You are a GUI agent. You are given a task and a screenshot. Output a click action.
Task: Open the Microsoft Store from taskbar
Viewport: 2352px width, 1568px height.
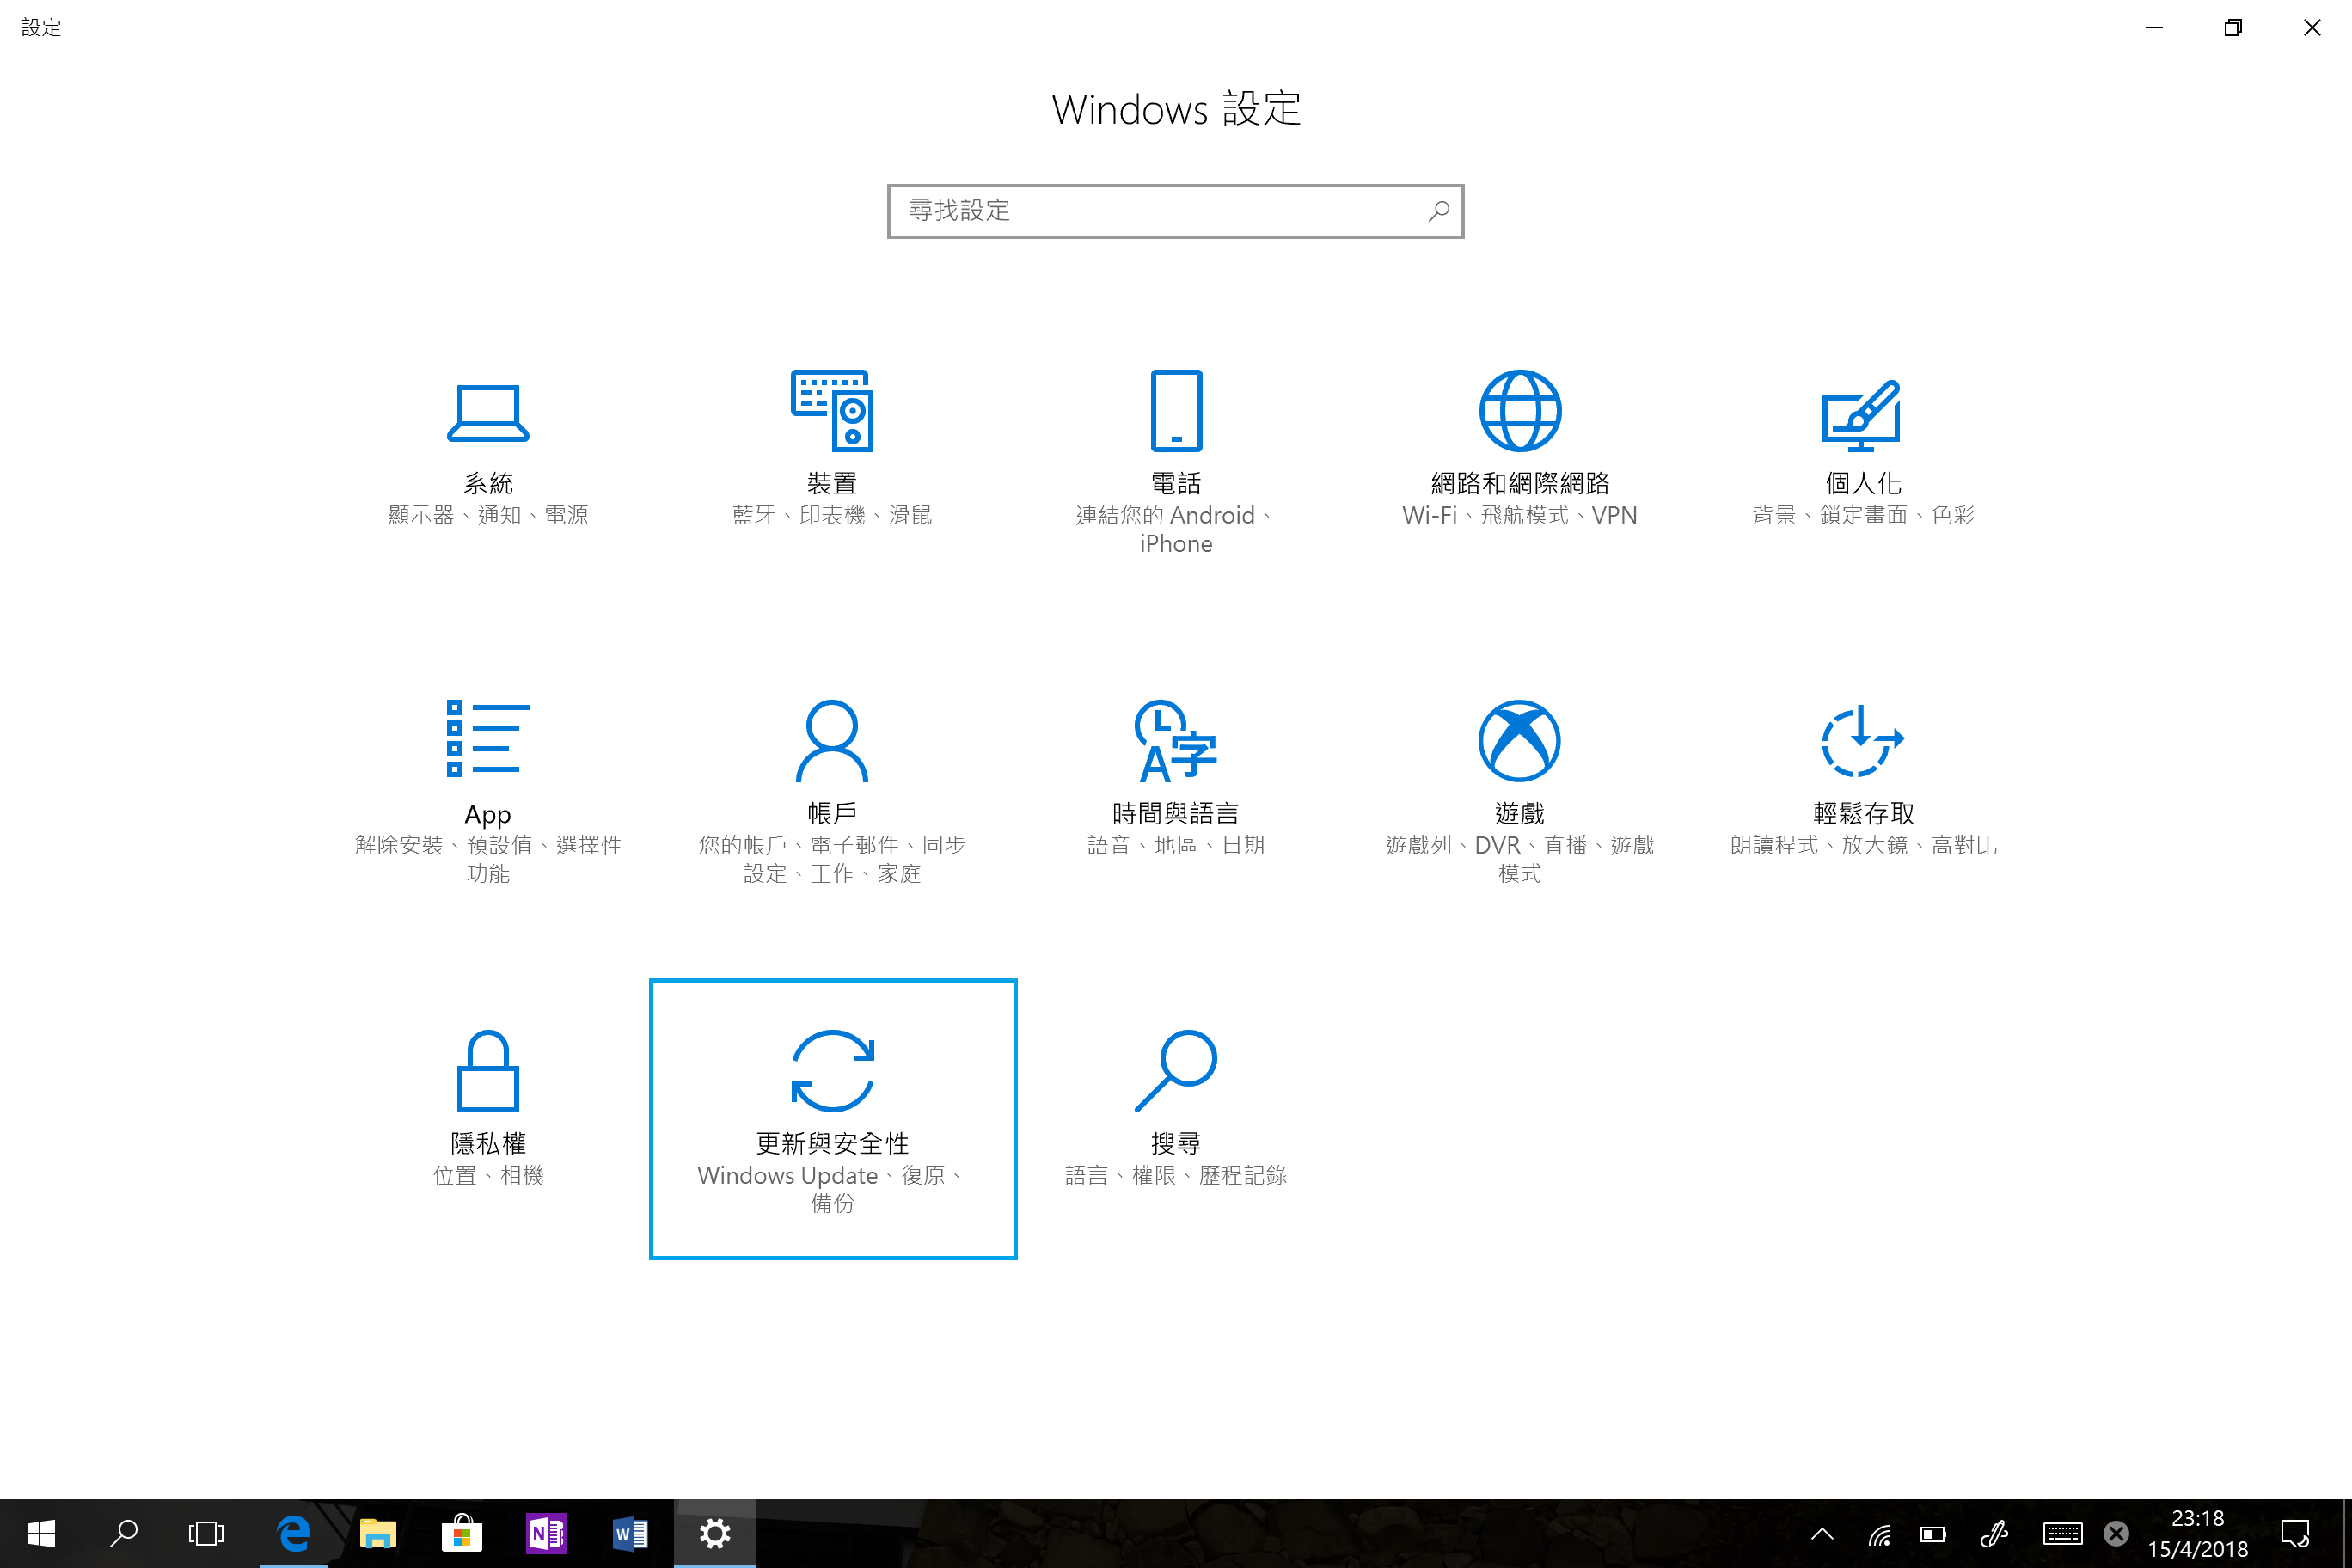(461, 1533)
